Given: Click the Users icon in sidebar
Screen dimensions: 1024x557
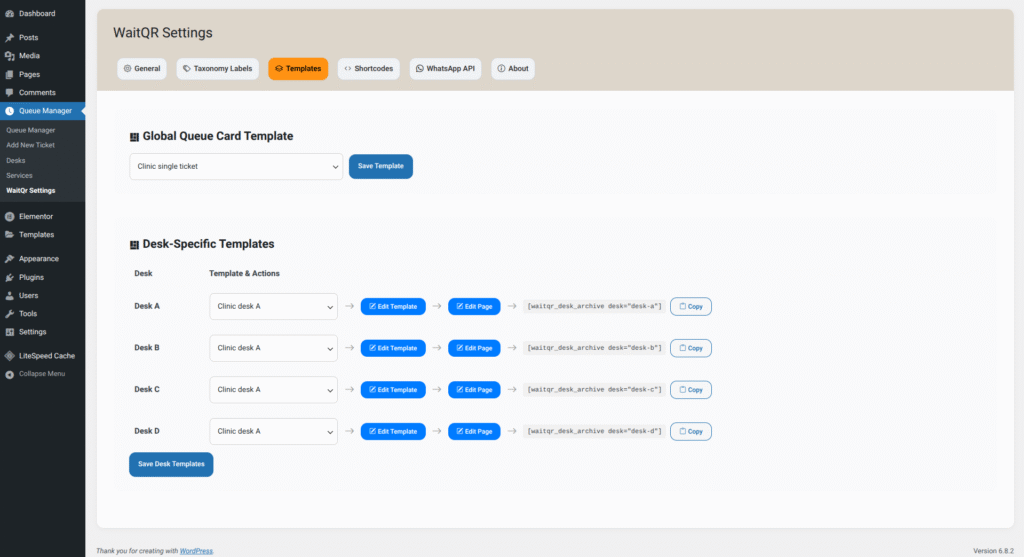Looking at the screenshot, I should (x=10, y=296).
